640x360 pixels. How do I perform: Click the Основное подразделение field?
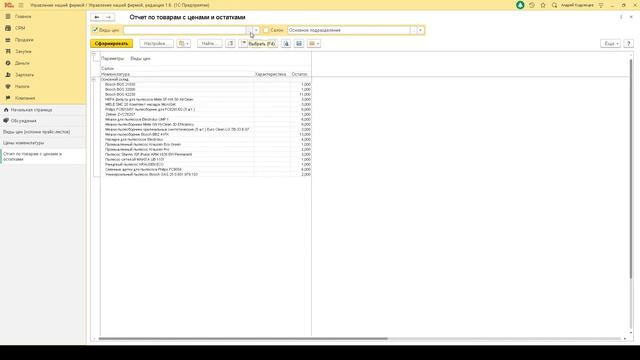click(349, 30)
